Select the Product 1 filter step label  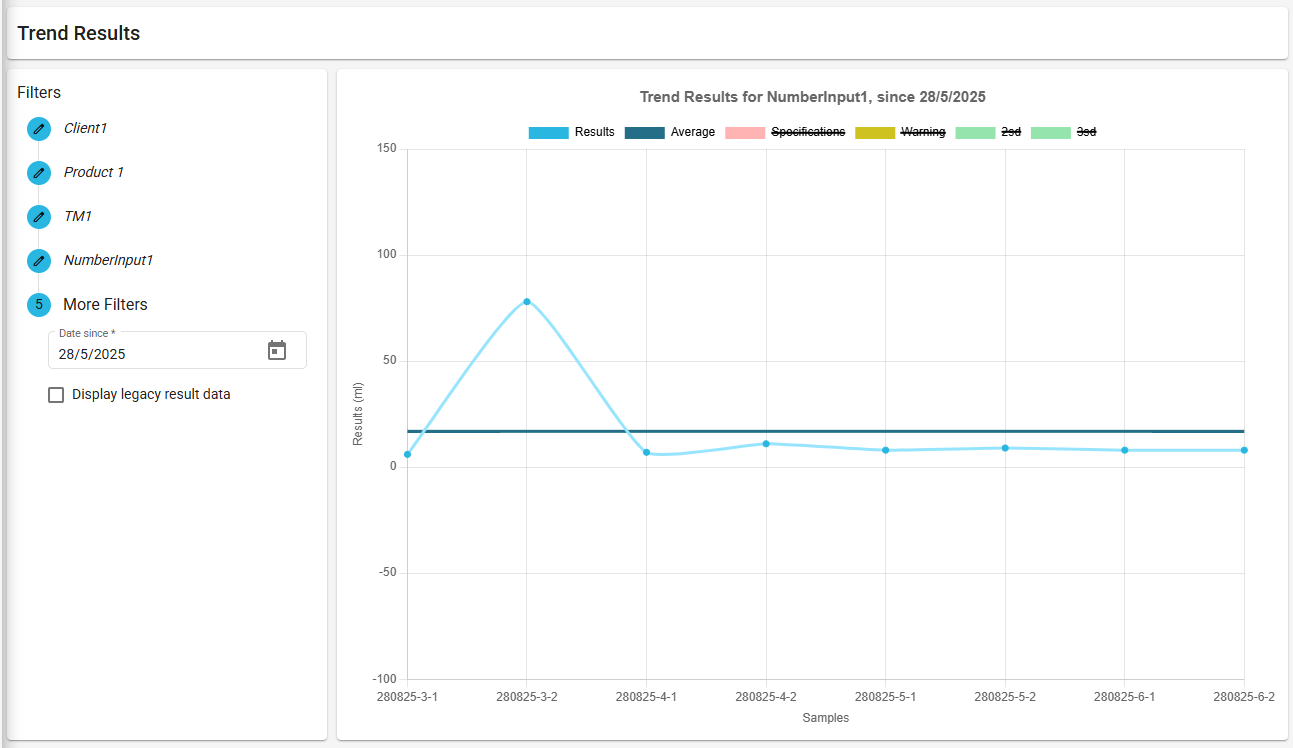(94, 172)
